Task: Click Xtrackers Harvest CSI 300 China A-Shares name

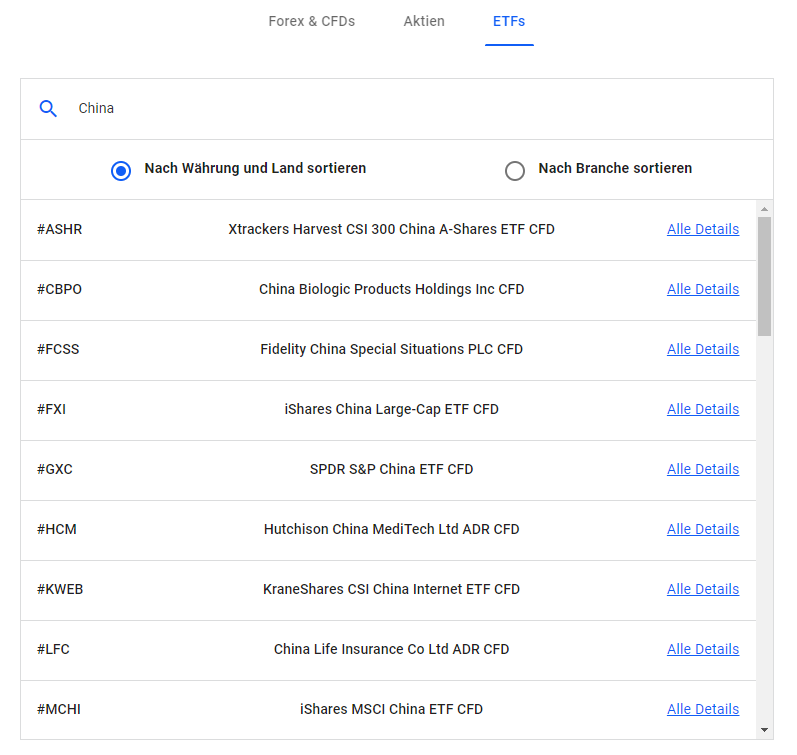Action: point(391,229)
